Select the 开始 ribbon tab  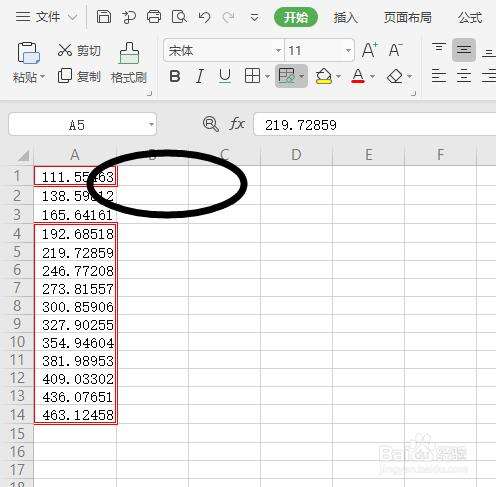pos(296,17)
